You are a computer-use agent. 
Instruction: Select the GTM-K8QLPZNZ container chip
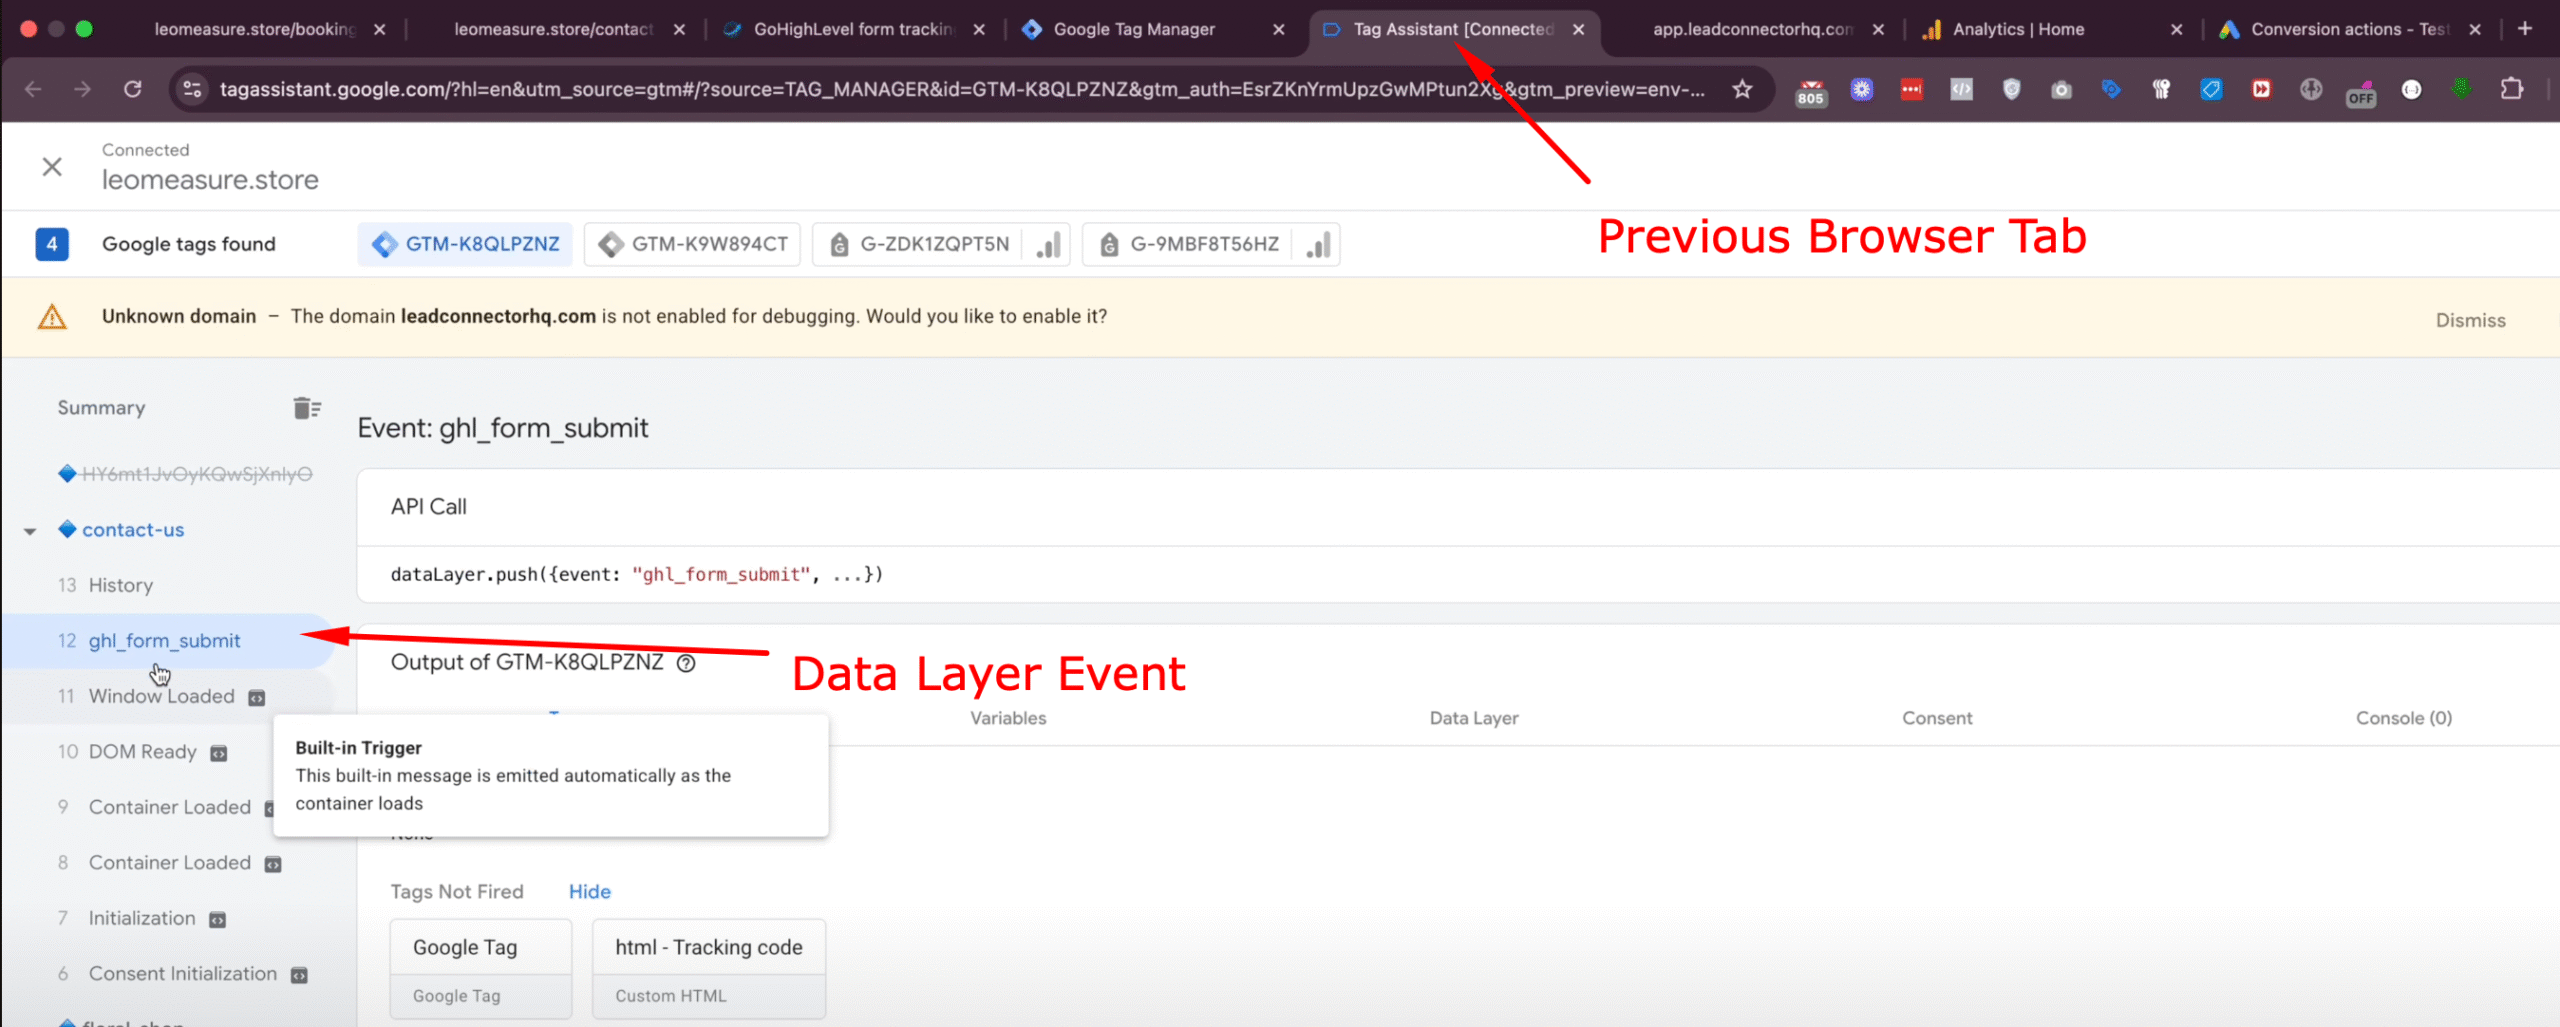(465, 245)
